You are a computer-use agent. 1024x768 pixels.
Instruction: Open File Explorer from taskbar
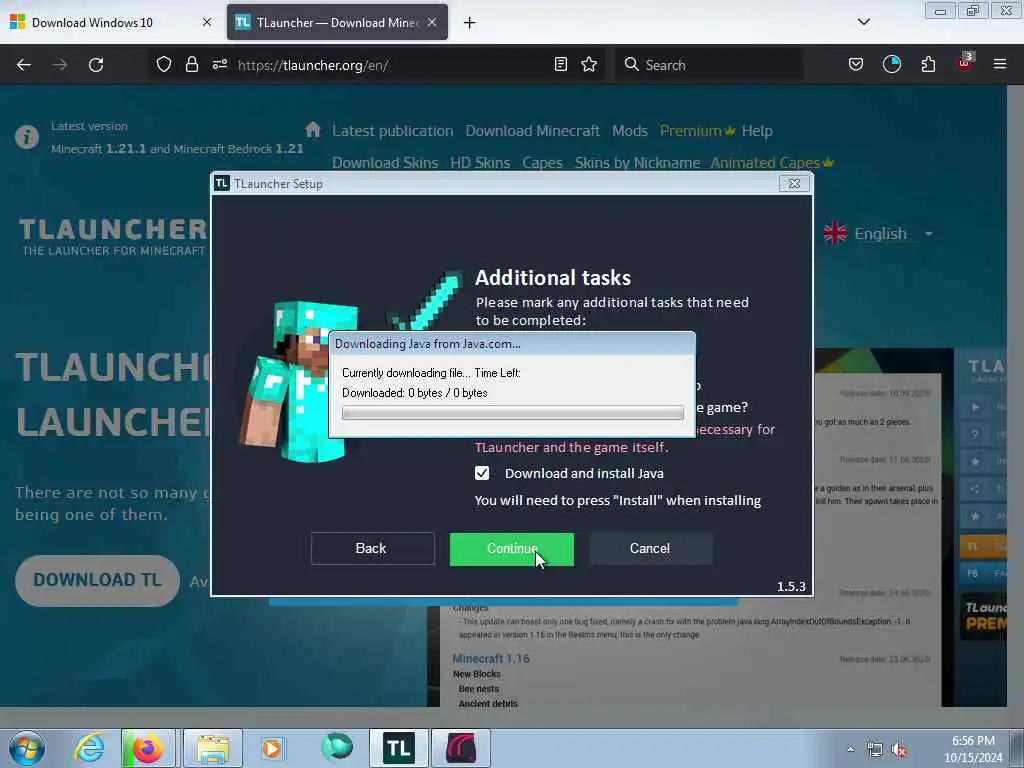pyautogui.click(x=213, y=748)
